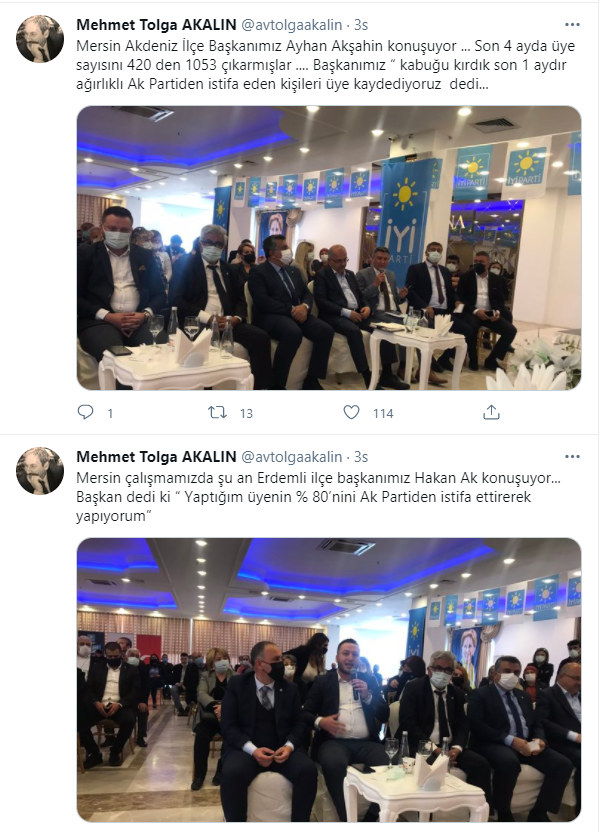
Task: Open second tweet text about Hakan Ak
Action: [x=318, y=497]
